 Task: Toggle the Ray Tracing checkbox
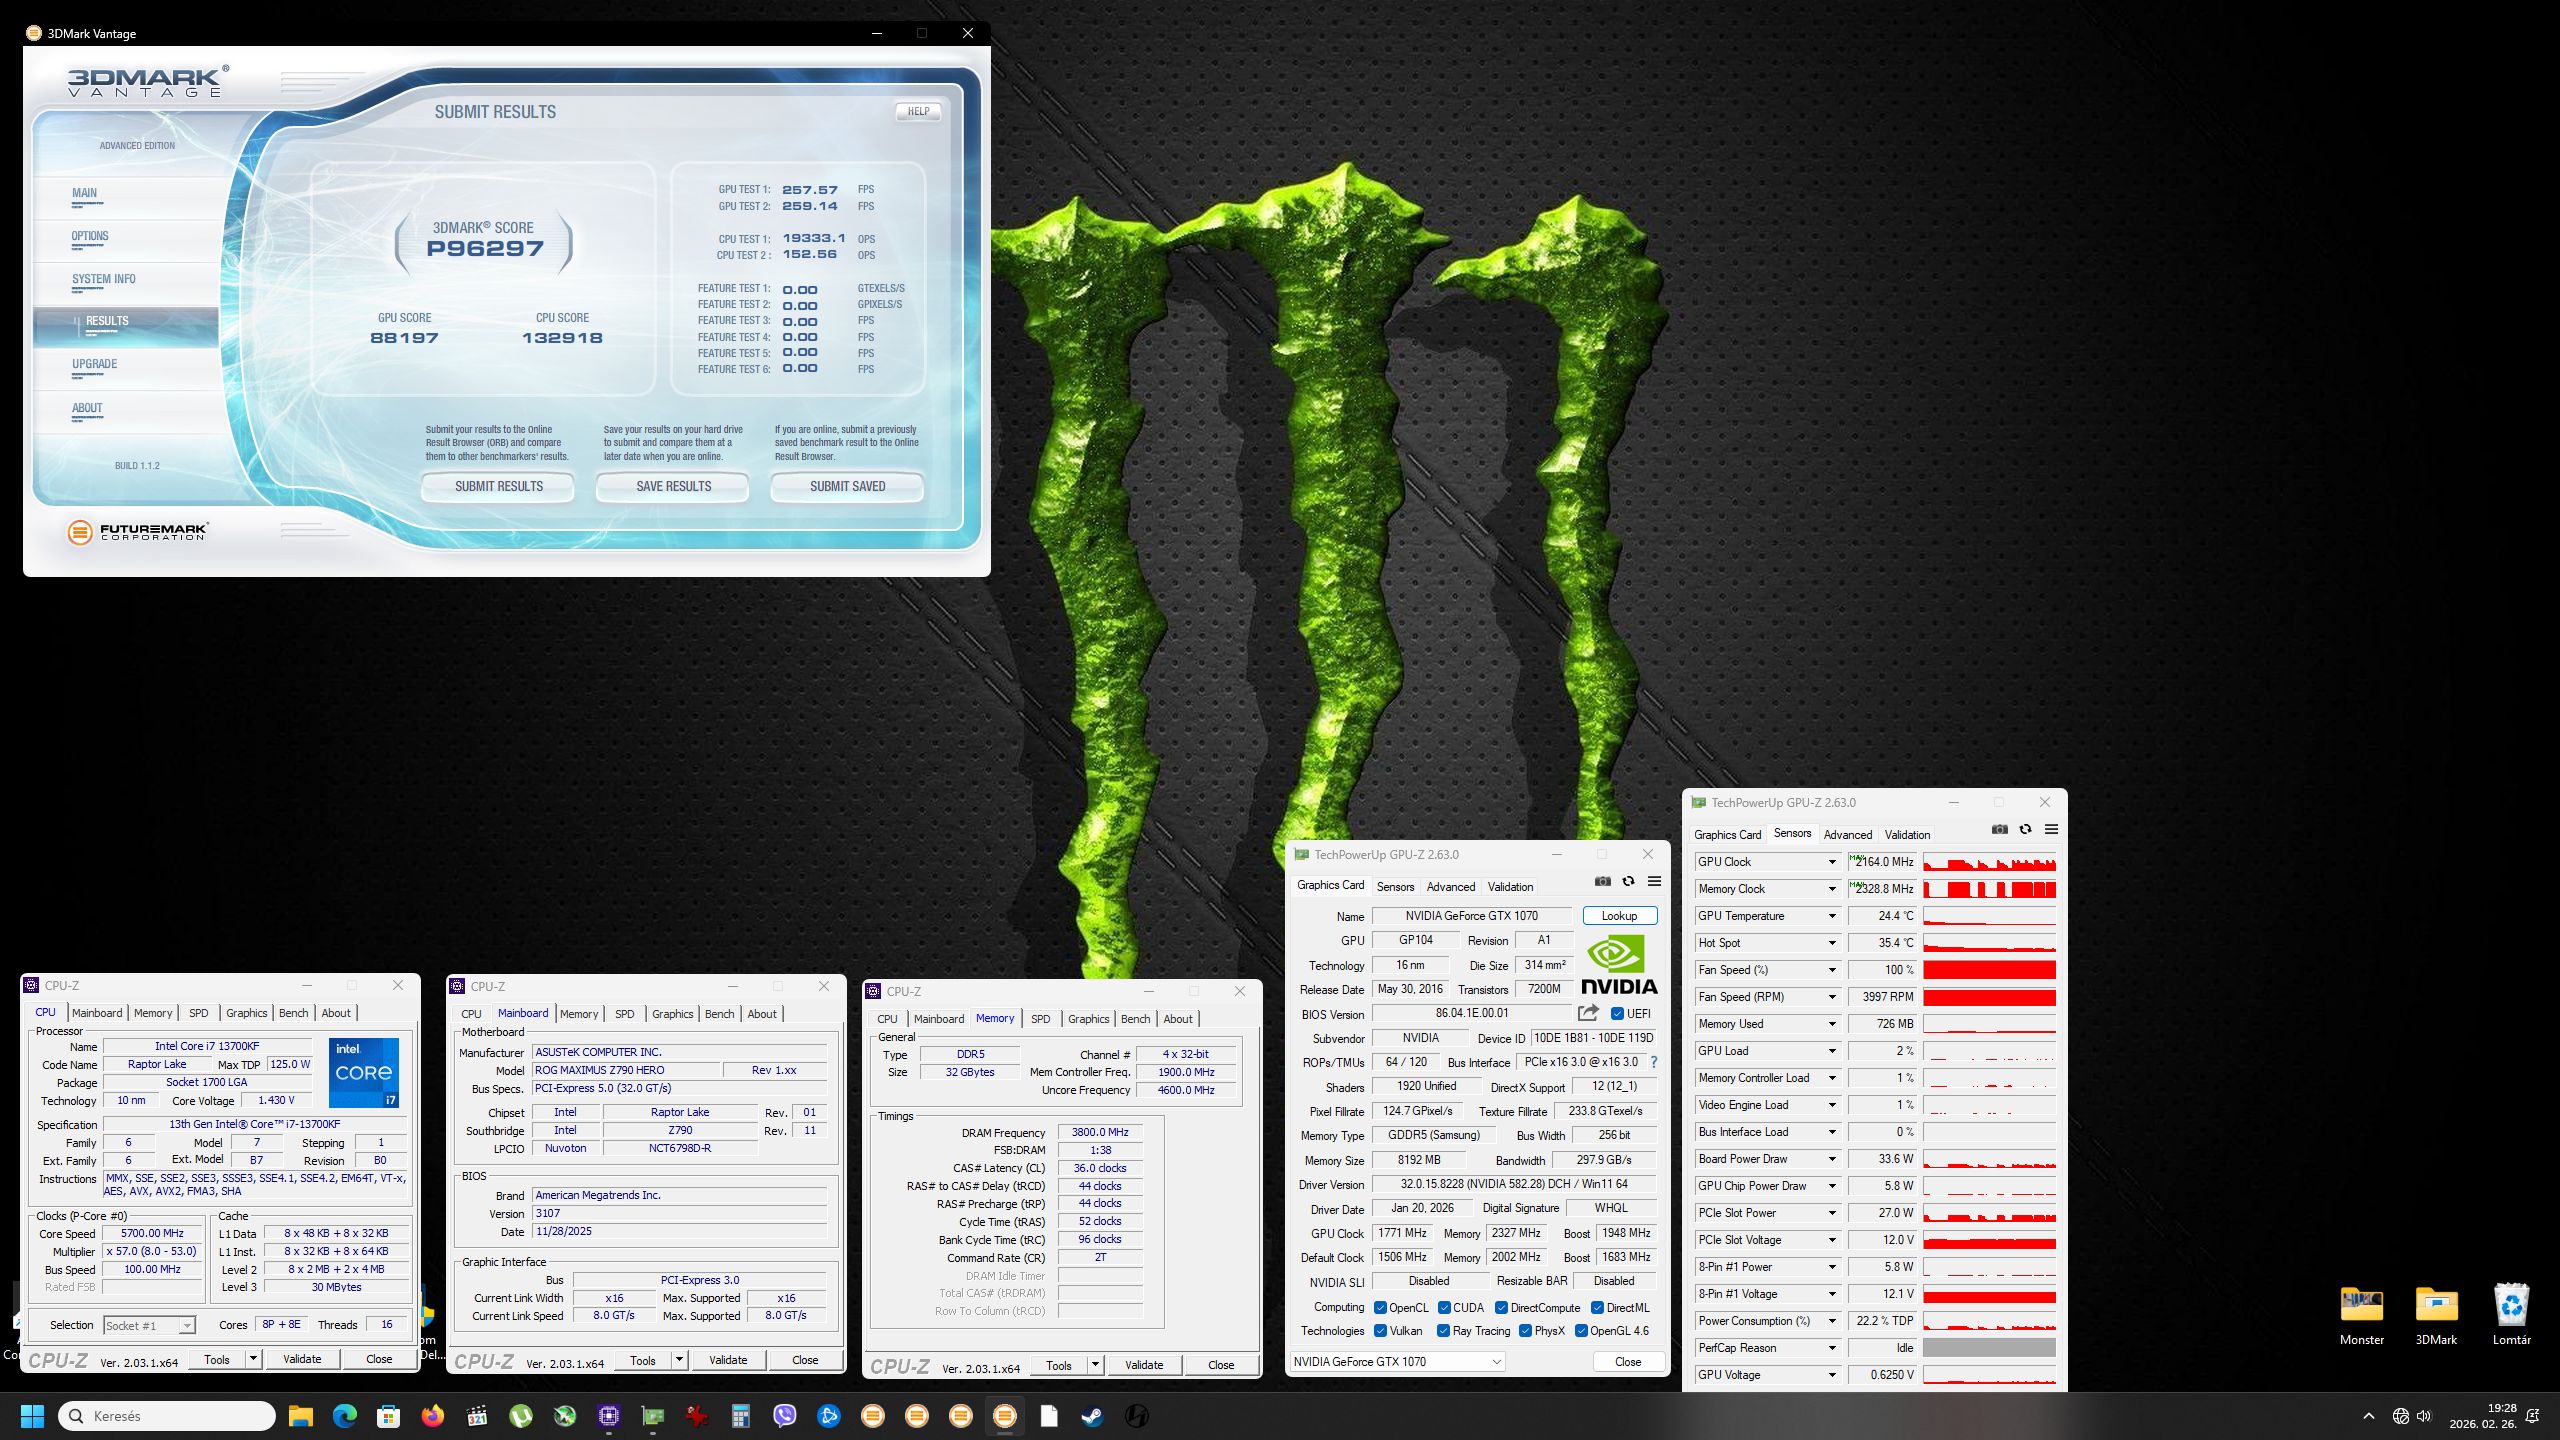pos(1443,1331)
